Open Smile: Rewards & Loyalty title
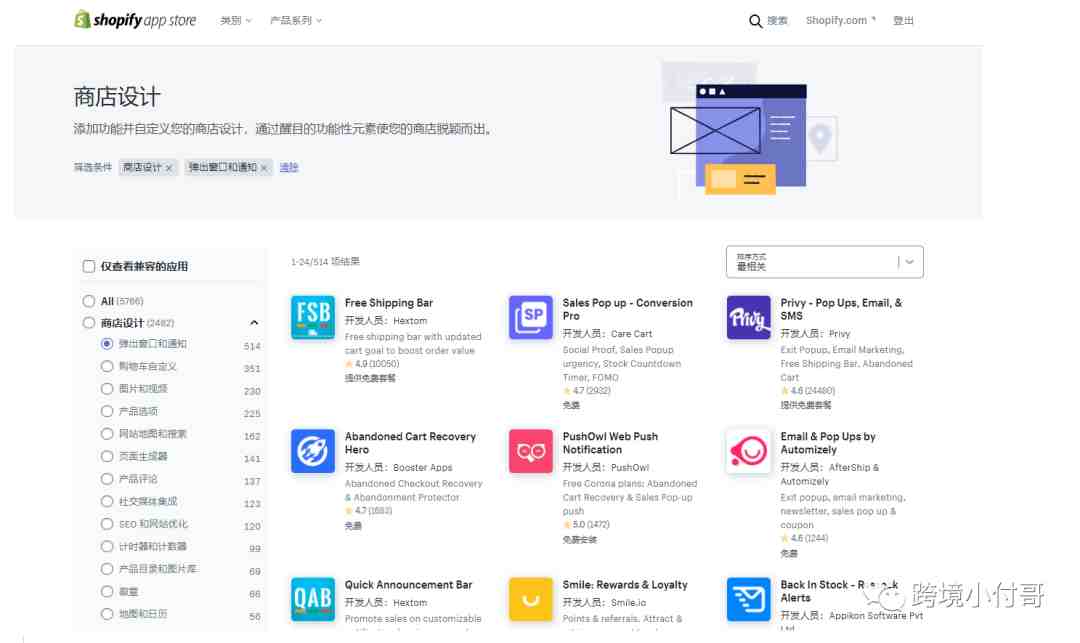1080x643 pixels. point(625,584)
